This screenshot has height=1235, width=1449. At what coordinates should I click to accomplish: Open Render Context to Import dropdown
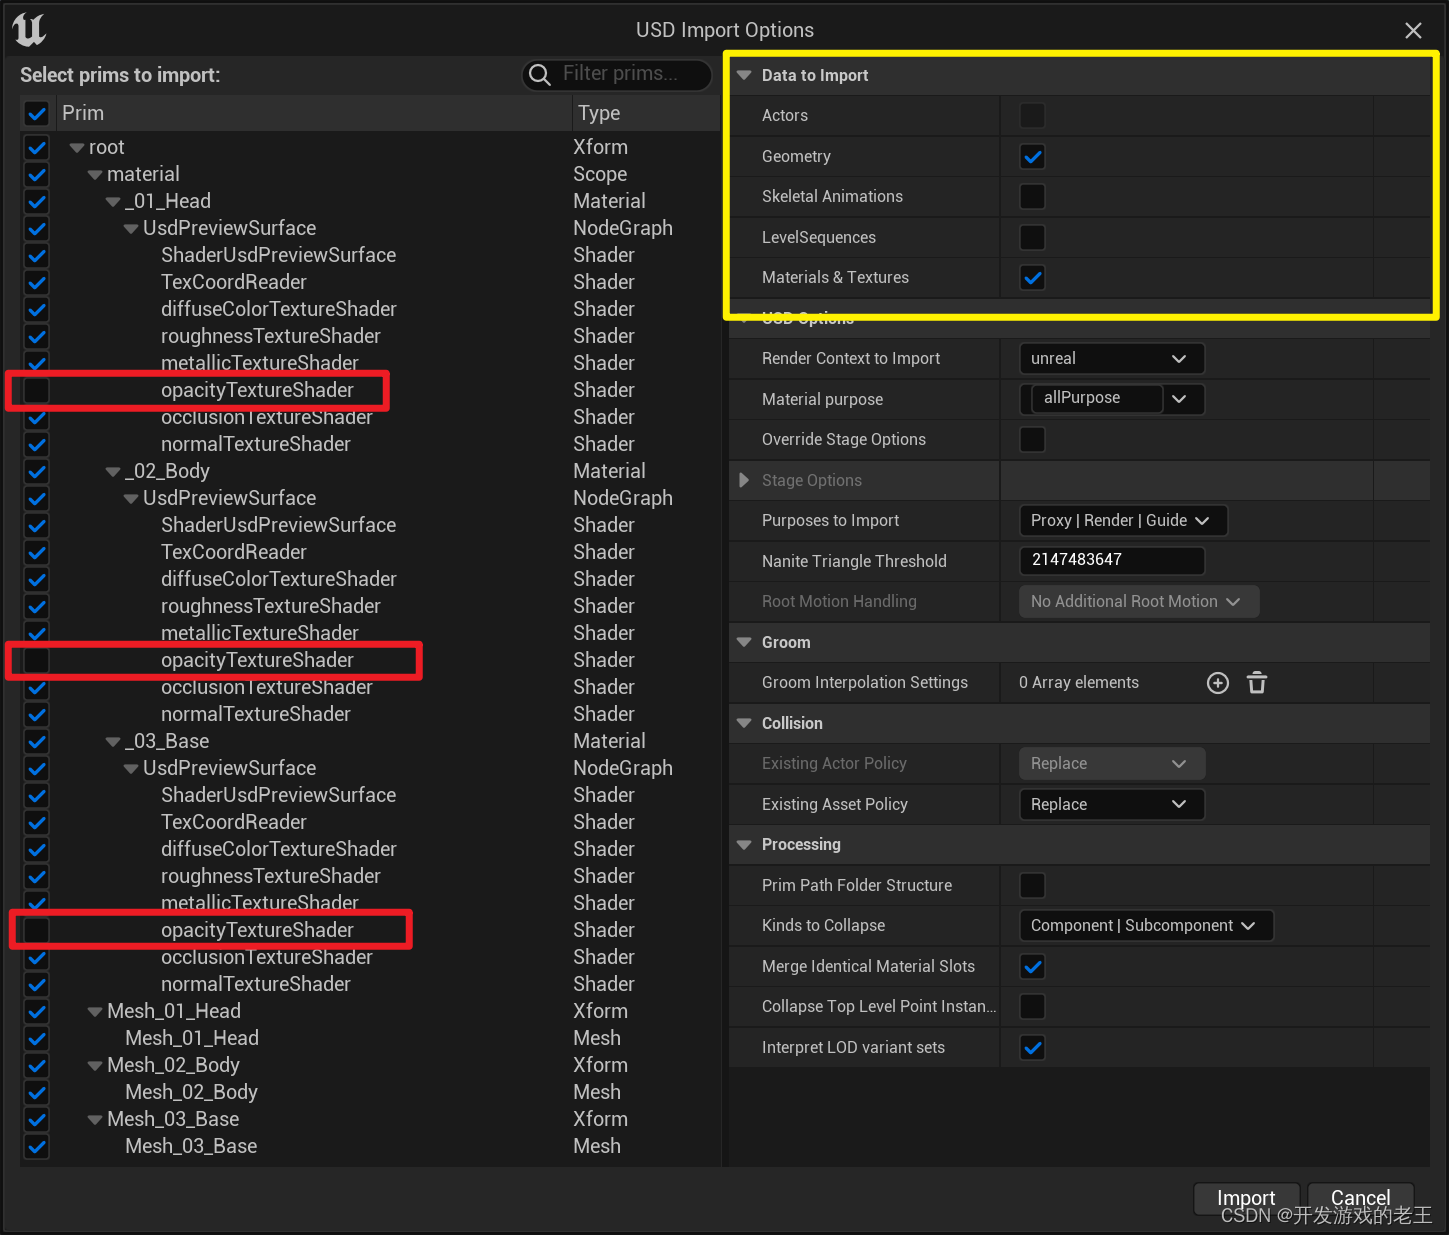pyautogui.click(x=1111, y=359)
